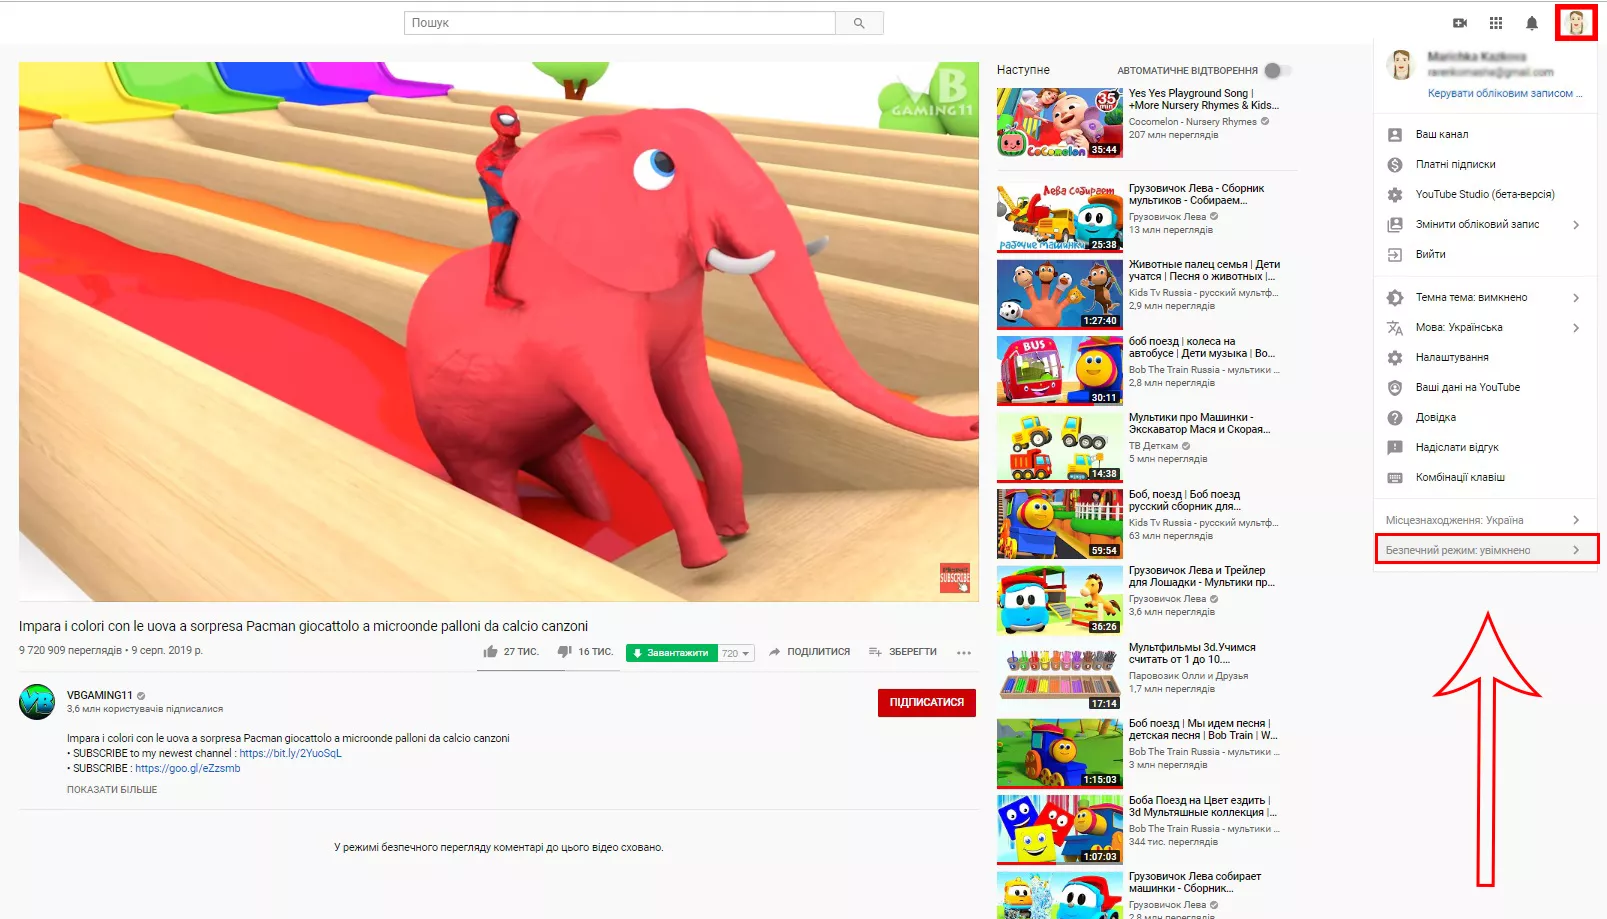Dislike the video with thumbs down
Image resolution: width=1607 pixels, height=919 pixels.
tap(564, 652)
